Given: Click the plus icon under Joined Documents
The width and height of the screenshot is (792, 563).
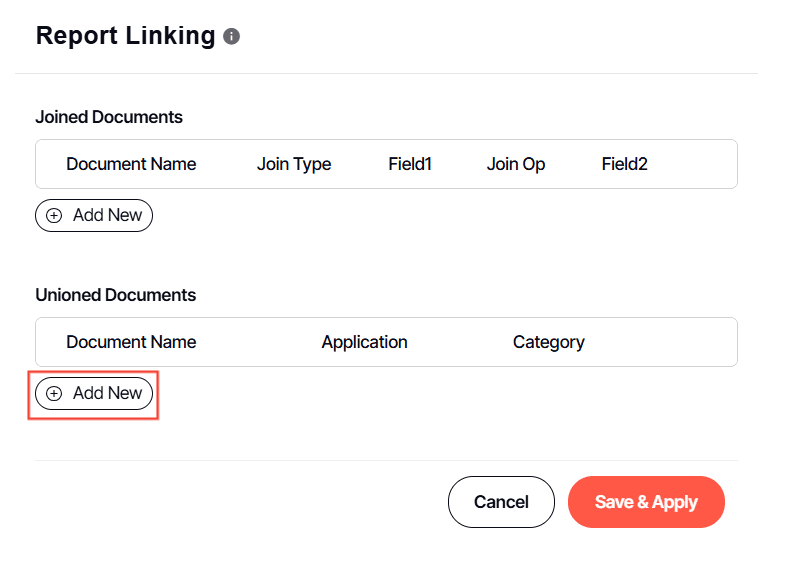Looking at the screenshot, I should (x=54, y=215).
